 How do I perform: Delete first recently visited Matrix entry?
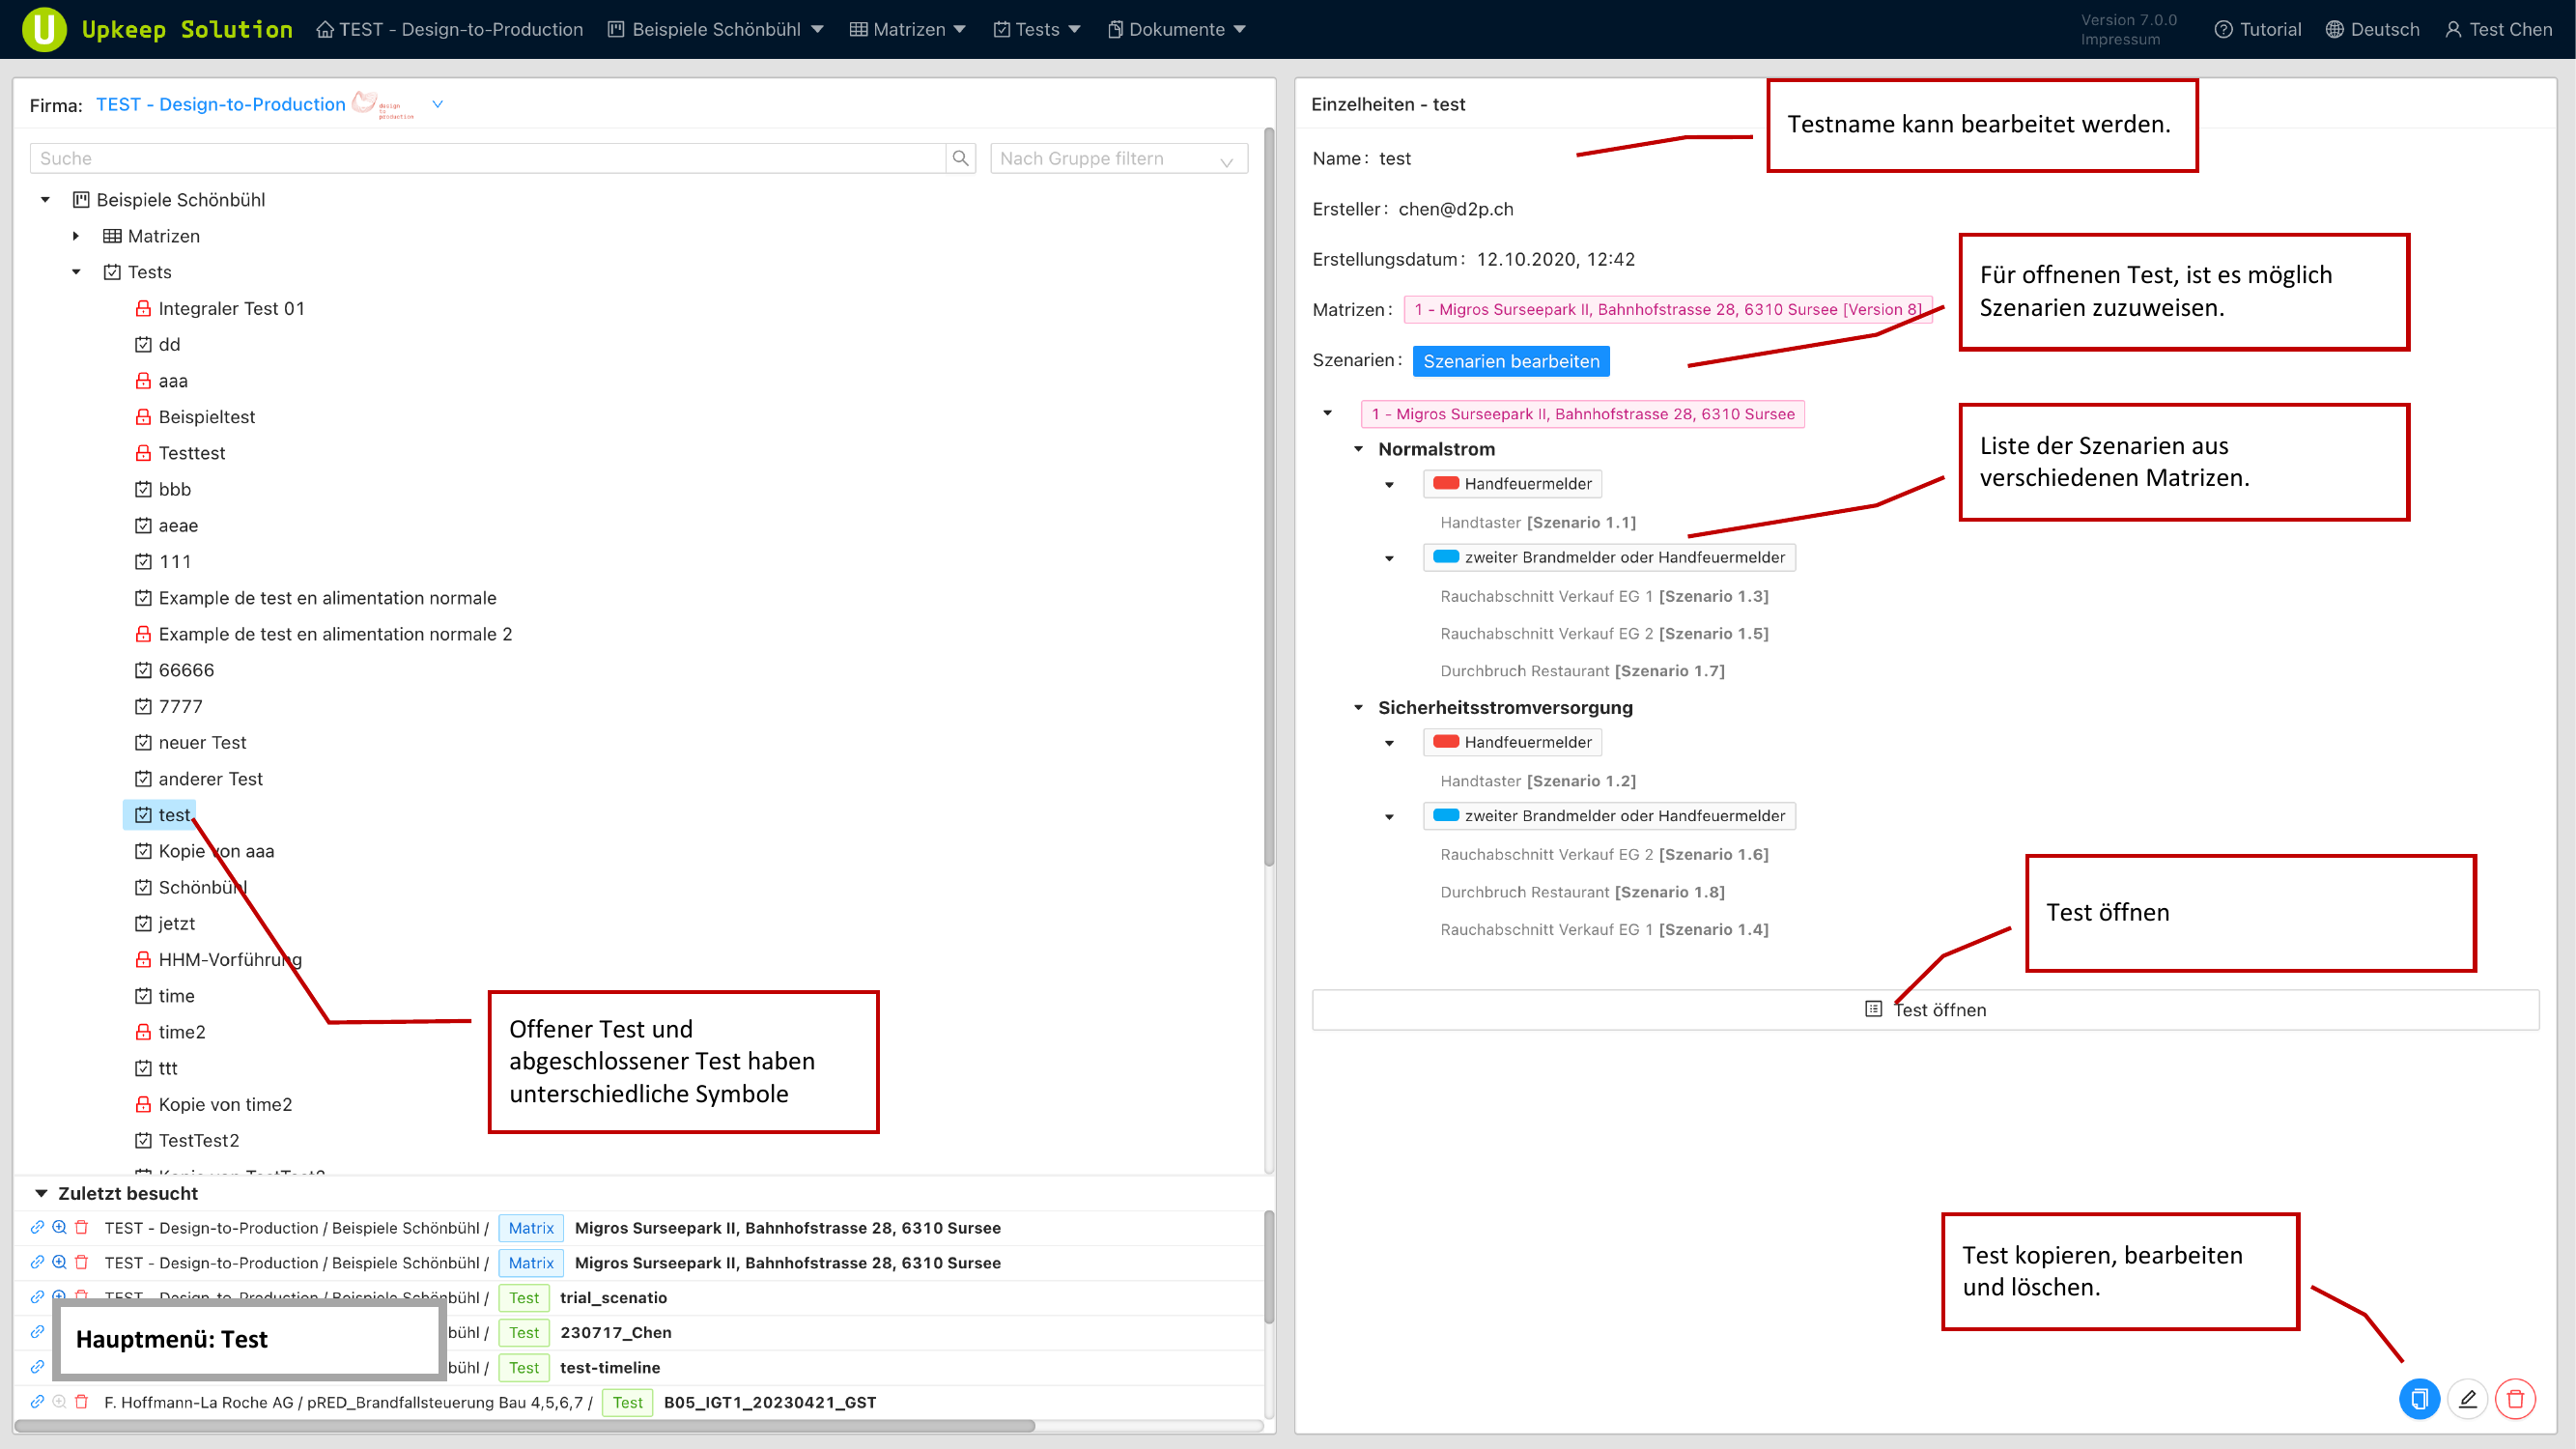82,1227
